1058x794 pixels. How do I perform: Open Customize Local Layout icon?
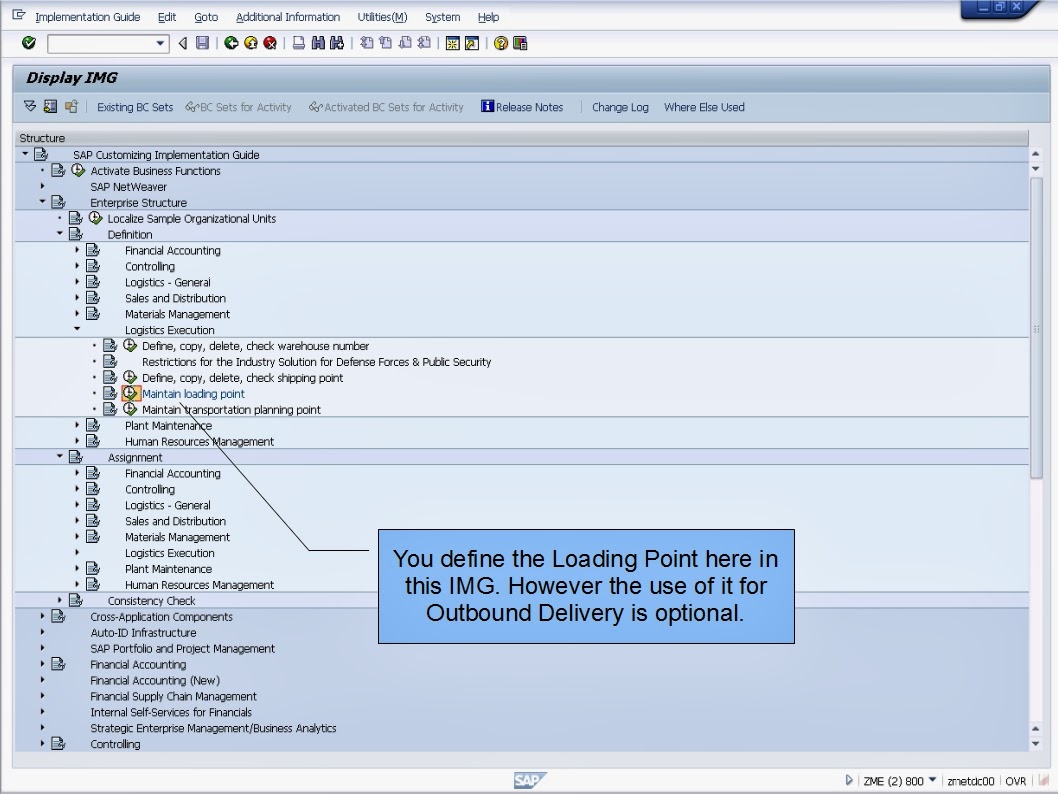tap(520, 43)
